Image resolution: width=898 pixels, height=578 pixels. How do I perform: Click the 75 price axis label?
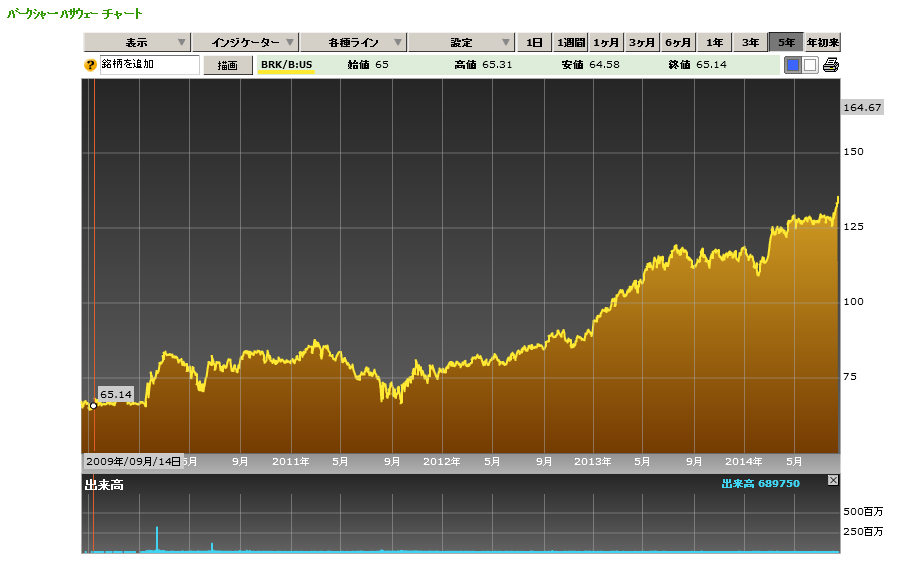[850, 377]
